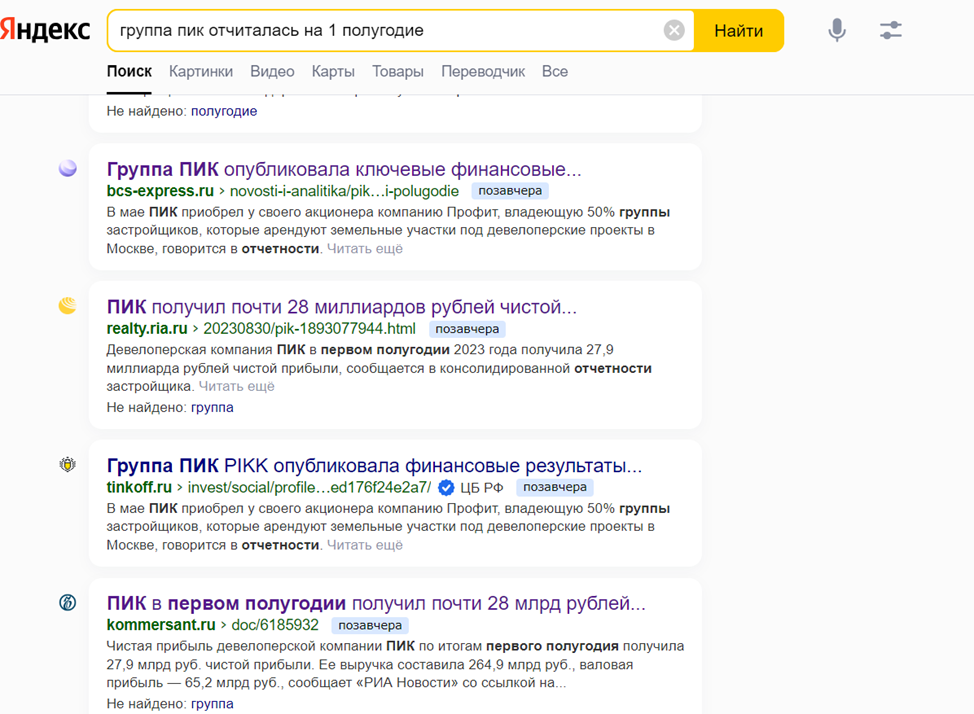Open result 'ПИК получил почти 28 миллиардов рублей чистой...'
Image resolution: width=974 pixels, height=714 pixels.
(342, 307)
